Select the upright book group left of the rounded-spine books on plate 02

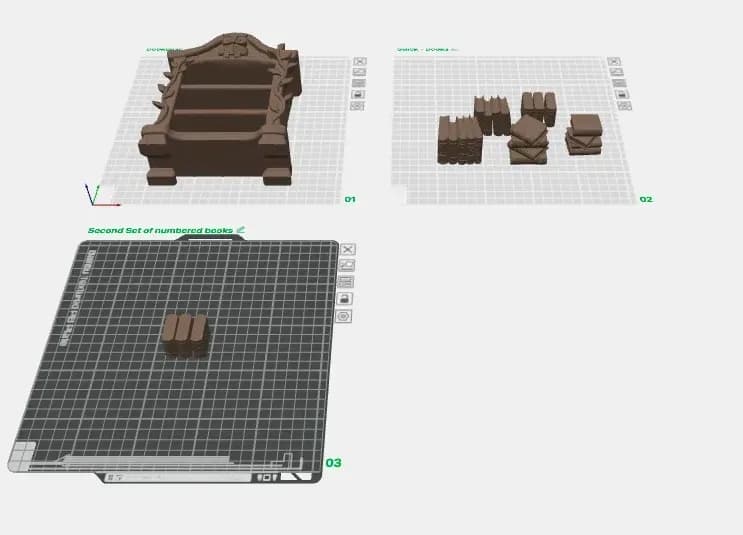pos(492,116)
